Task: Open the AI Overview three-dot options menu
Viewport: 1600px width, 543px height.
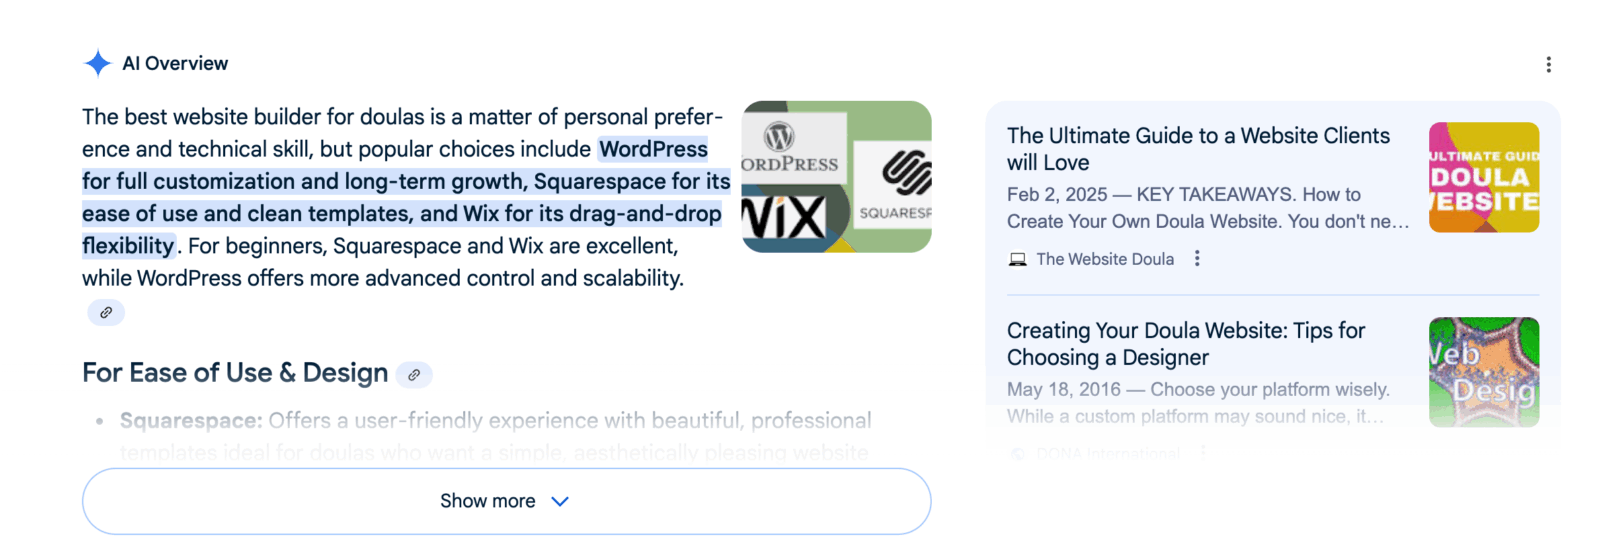Action: [1548, 65]
